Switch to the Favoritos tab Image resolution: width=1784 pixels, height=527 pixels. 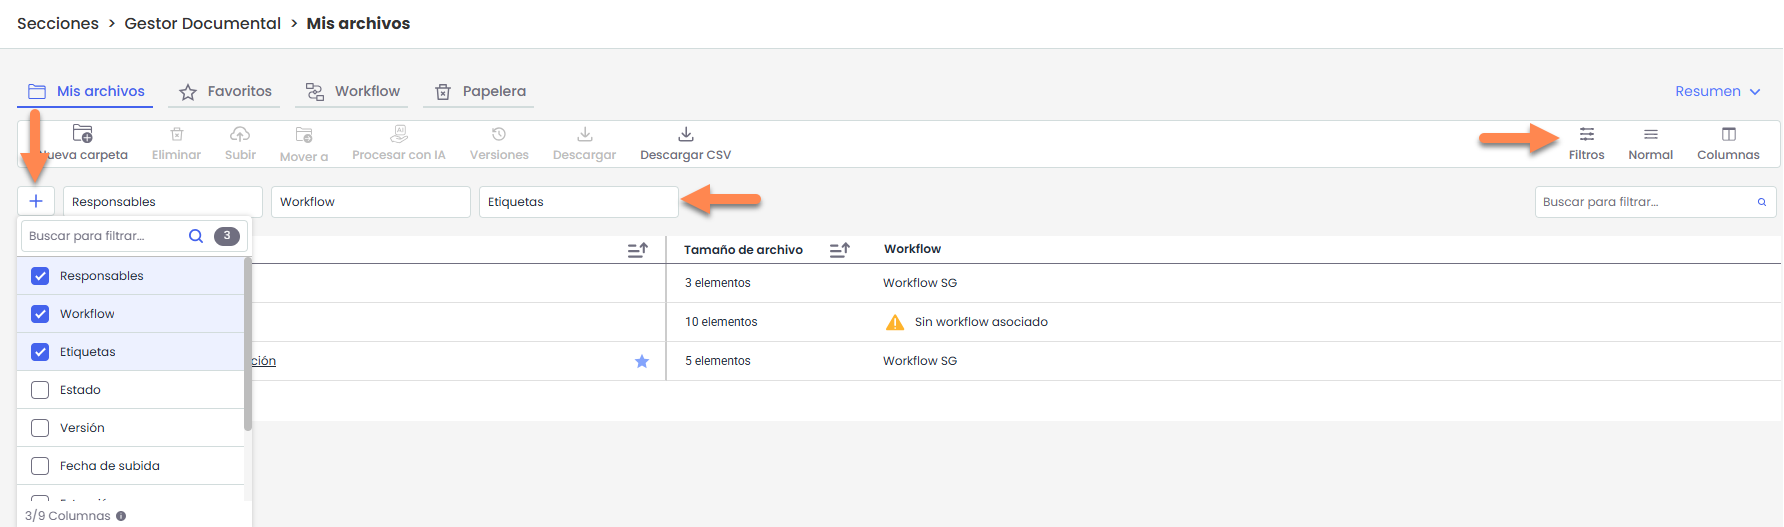pos(226,91)
